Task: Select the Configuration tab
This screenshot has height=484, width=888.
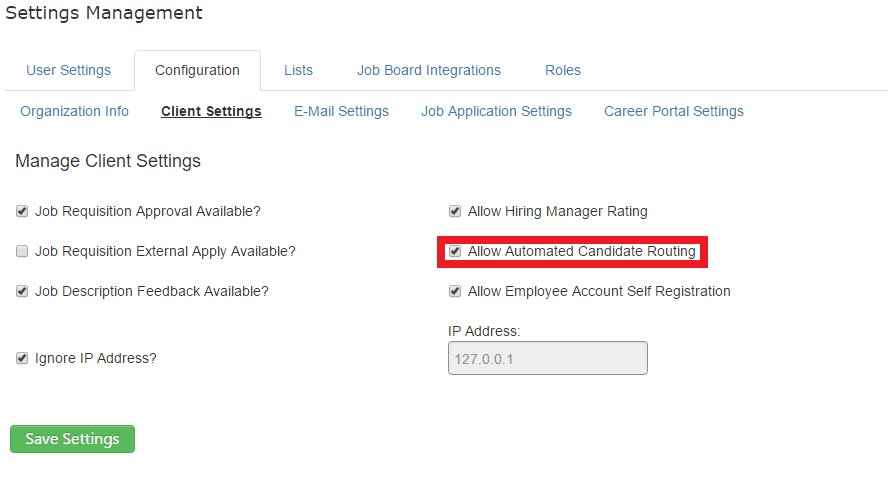Action: pyautogui.click(x=197, y=70)
